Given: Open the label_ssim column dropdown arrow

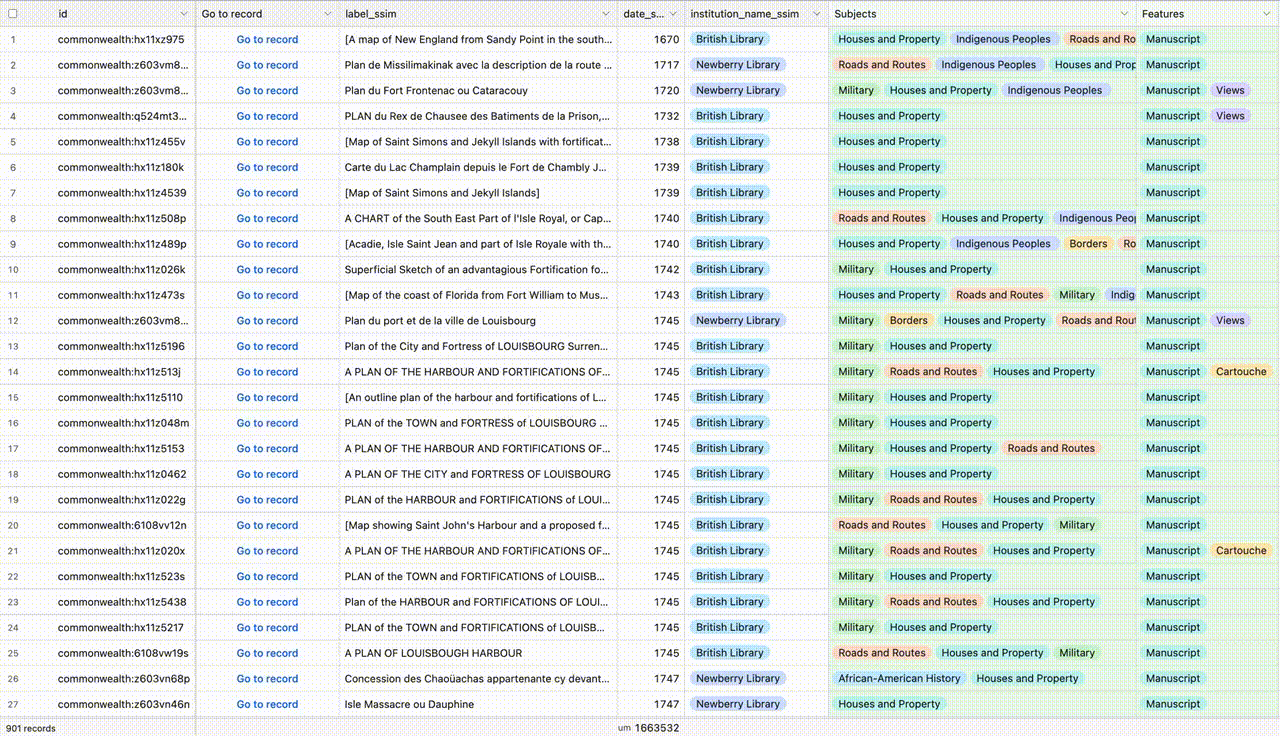Looking at the screenshot, I should pyautogui.click(x=605, y=14).
